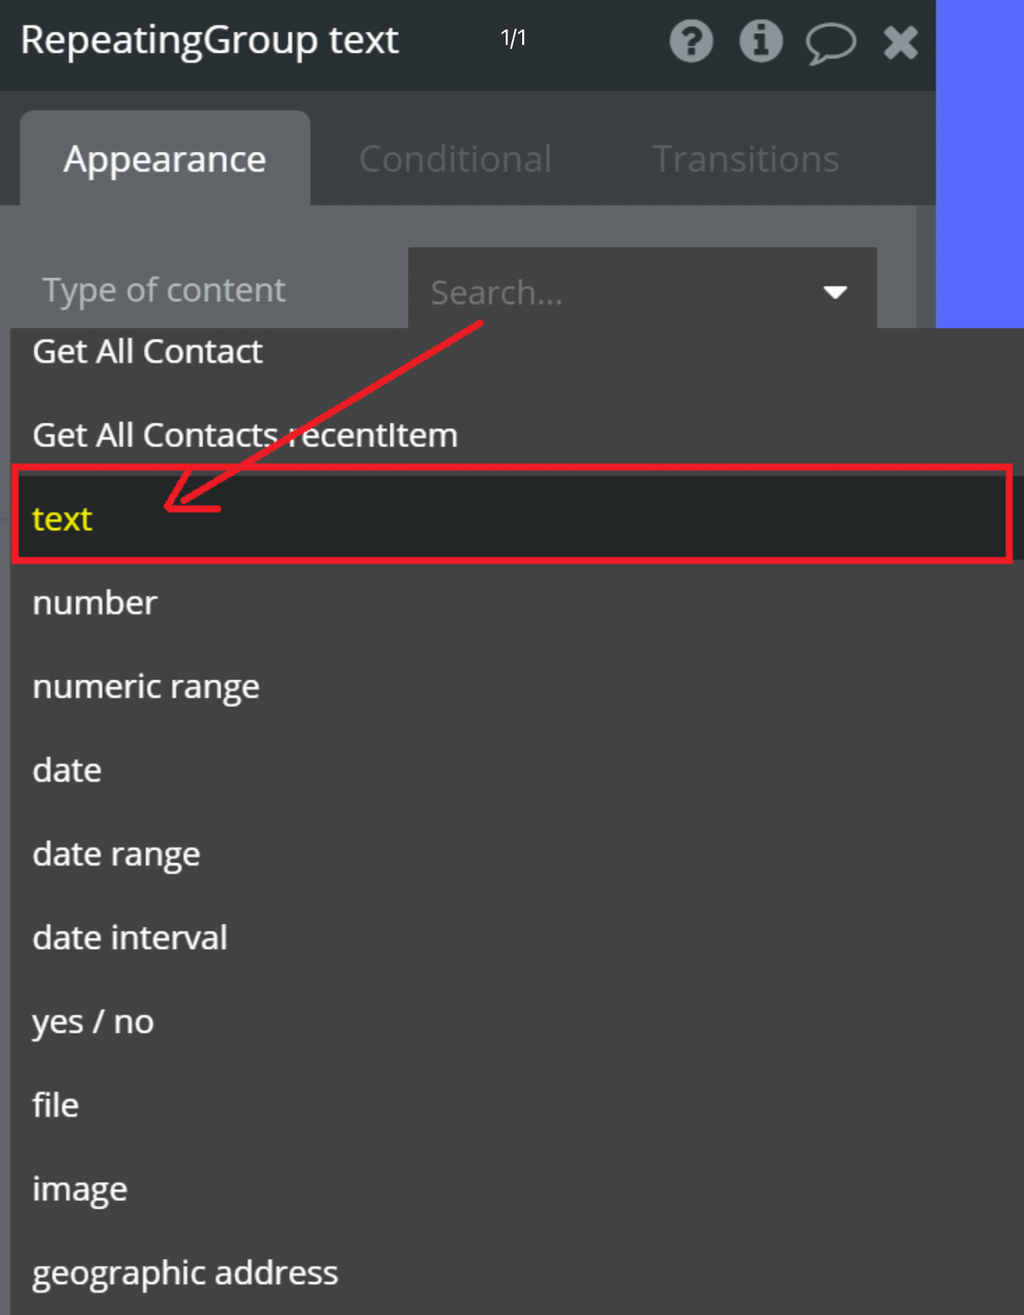The height and width of the screenshot is (1315, 1024).
Task: Pick date interval from dropdown
Action: point(130,938)
